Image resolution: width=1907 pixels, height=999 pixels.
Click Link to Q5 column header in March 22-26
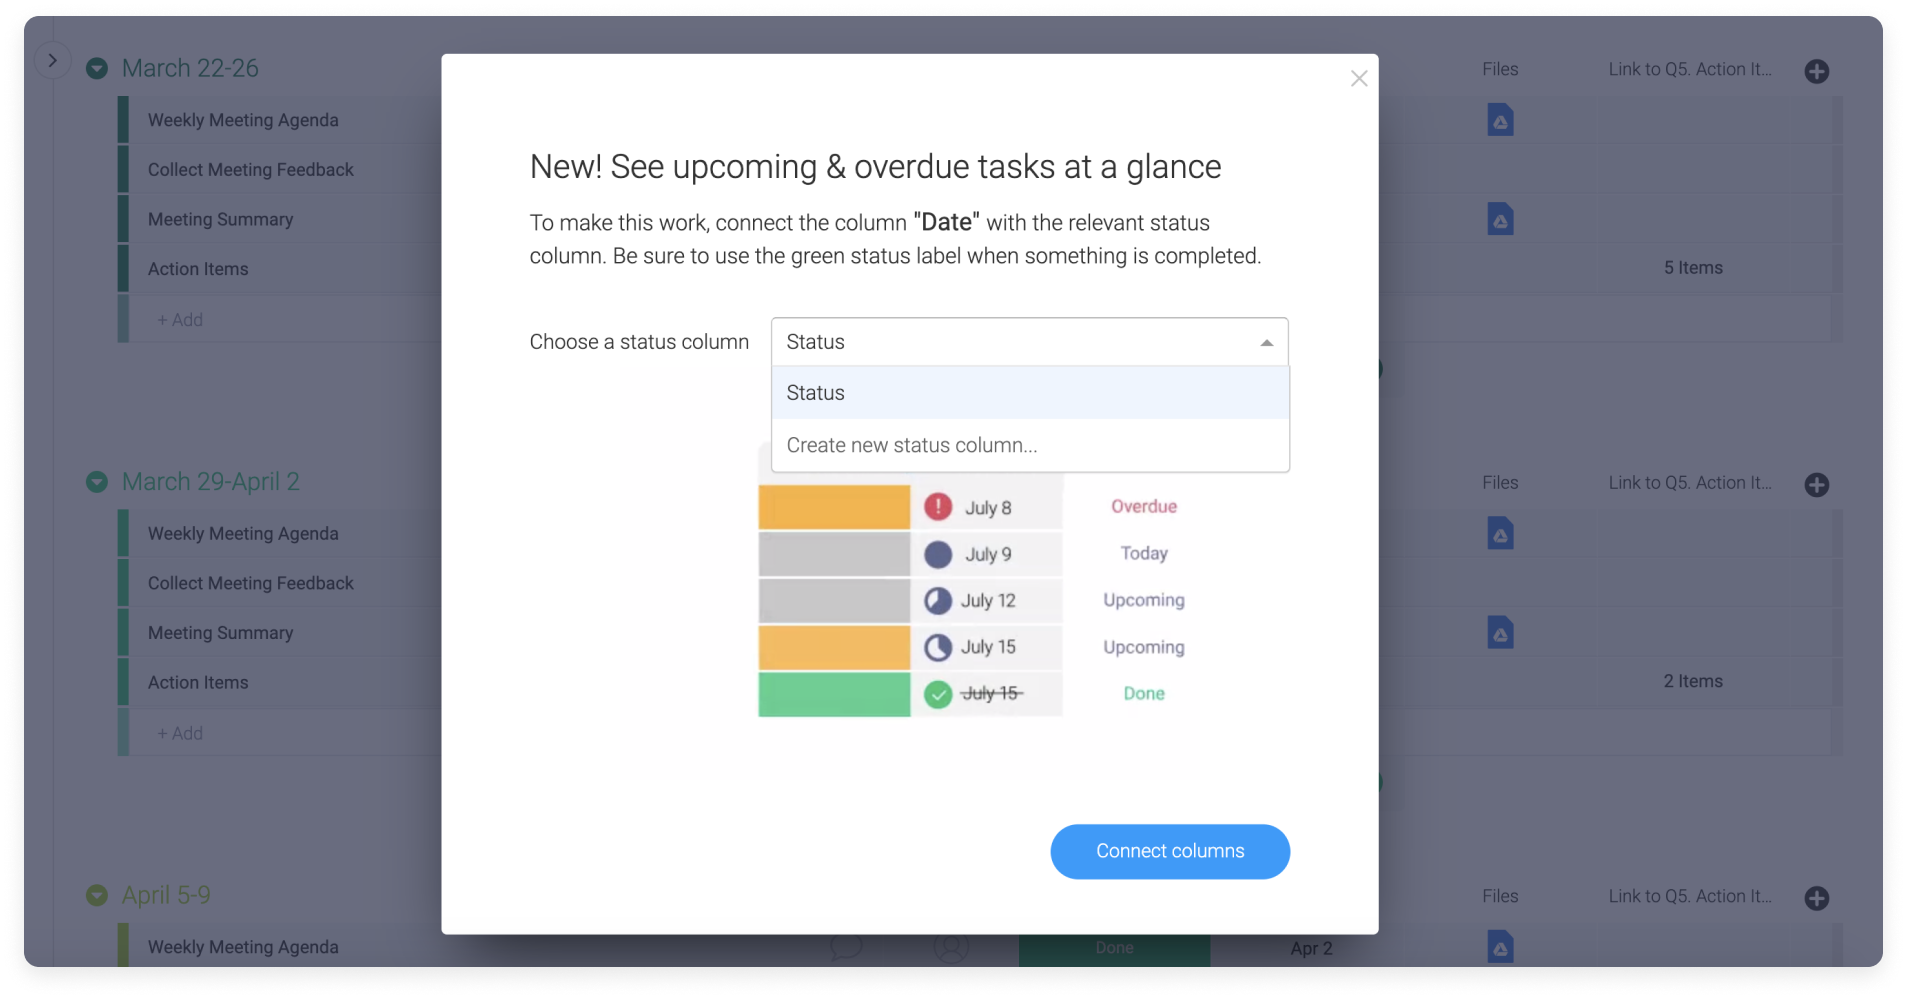[1690, 69]
